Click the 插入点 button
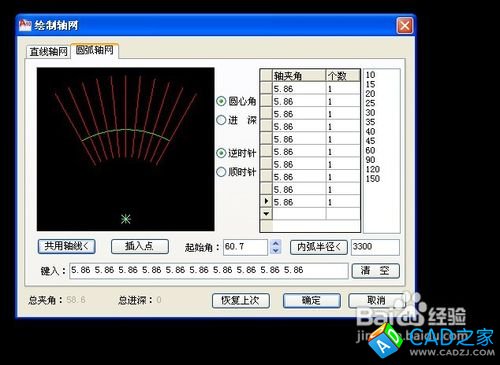 (x=140, y=247)
